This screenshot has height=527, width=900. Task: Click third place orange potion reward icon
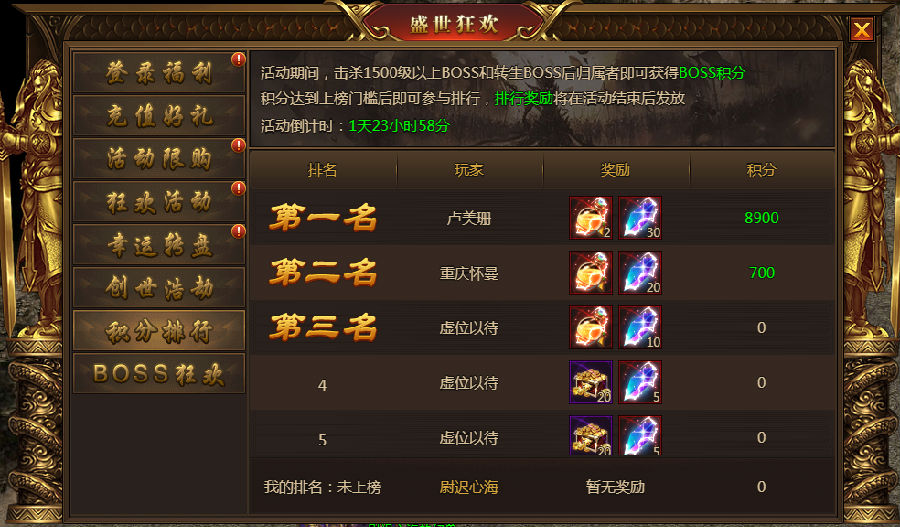click(591, 327)
